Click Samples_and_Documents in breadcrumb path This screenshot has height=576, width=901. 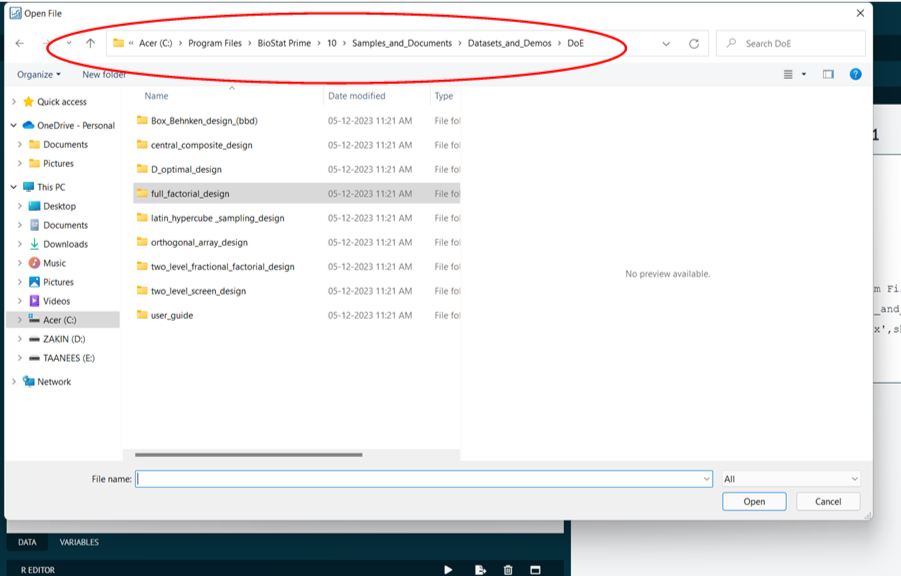pos(402,43)
